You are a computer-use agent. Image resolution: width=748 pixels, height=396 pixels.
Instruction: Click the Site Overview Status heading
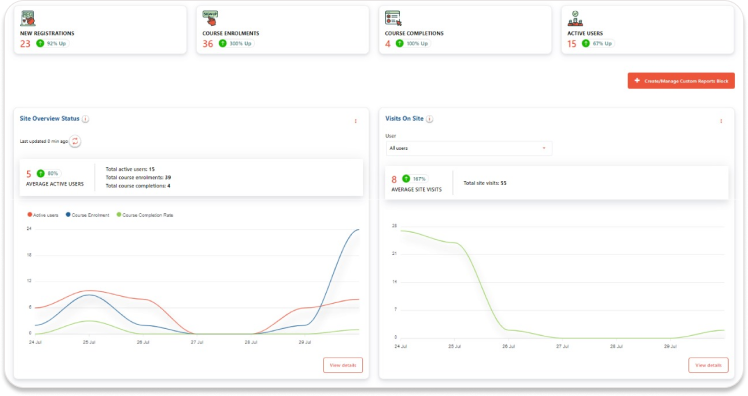coord(49,118)
